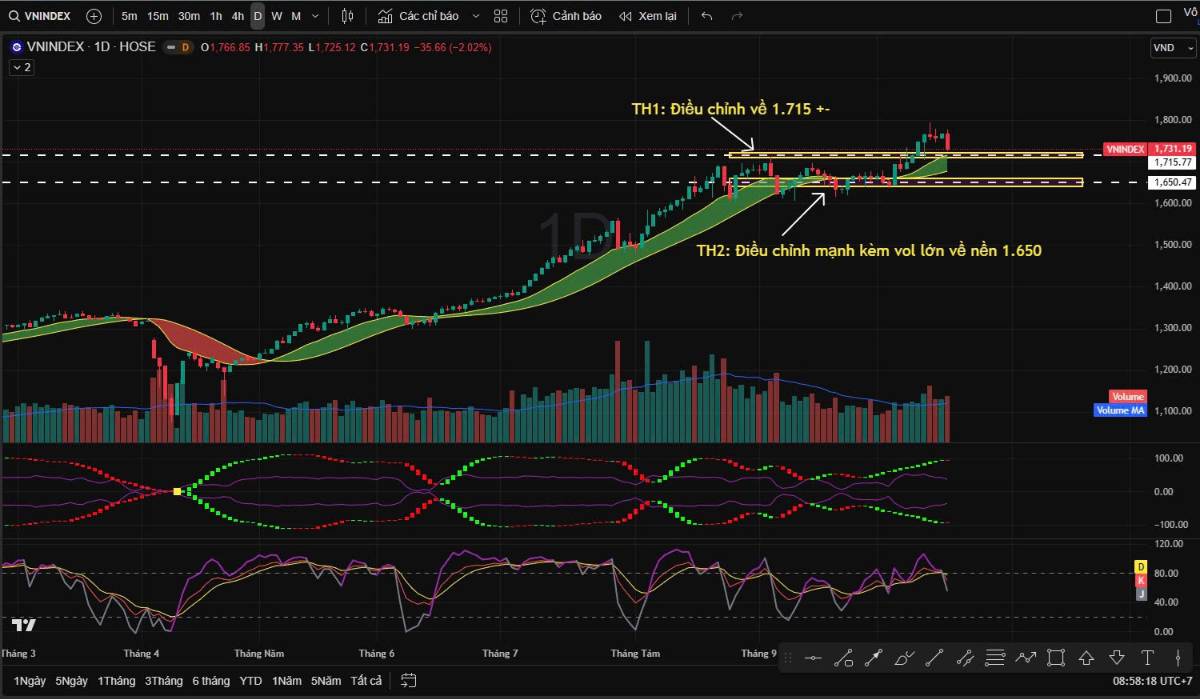Select the arrow line drawing tool
This screenshot has height=699, width=1200.
pyautogui.click(x=874, y=658)
